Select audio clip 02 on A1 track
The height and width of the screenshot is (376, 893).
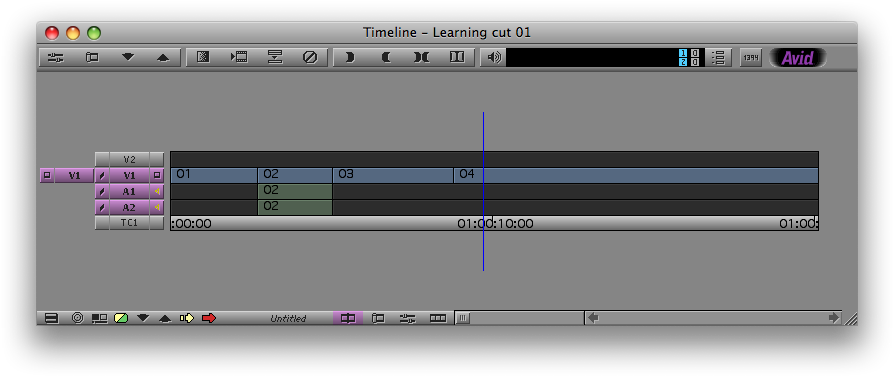click(295, 191)
